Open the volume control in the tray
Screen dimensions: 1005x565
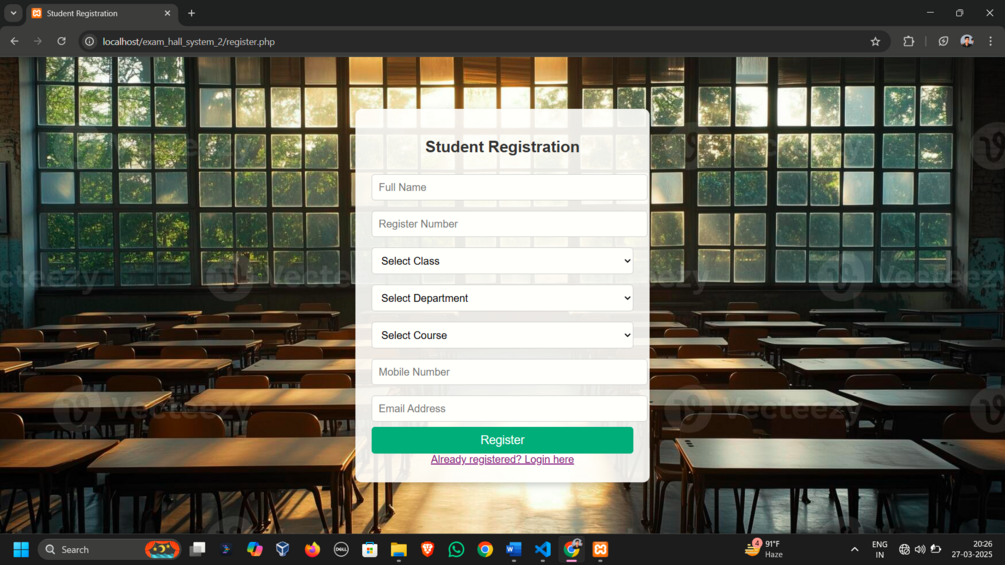920,550
